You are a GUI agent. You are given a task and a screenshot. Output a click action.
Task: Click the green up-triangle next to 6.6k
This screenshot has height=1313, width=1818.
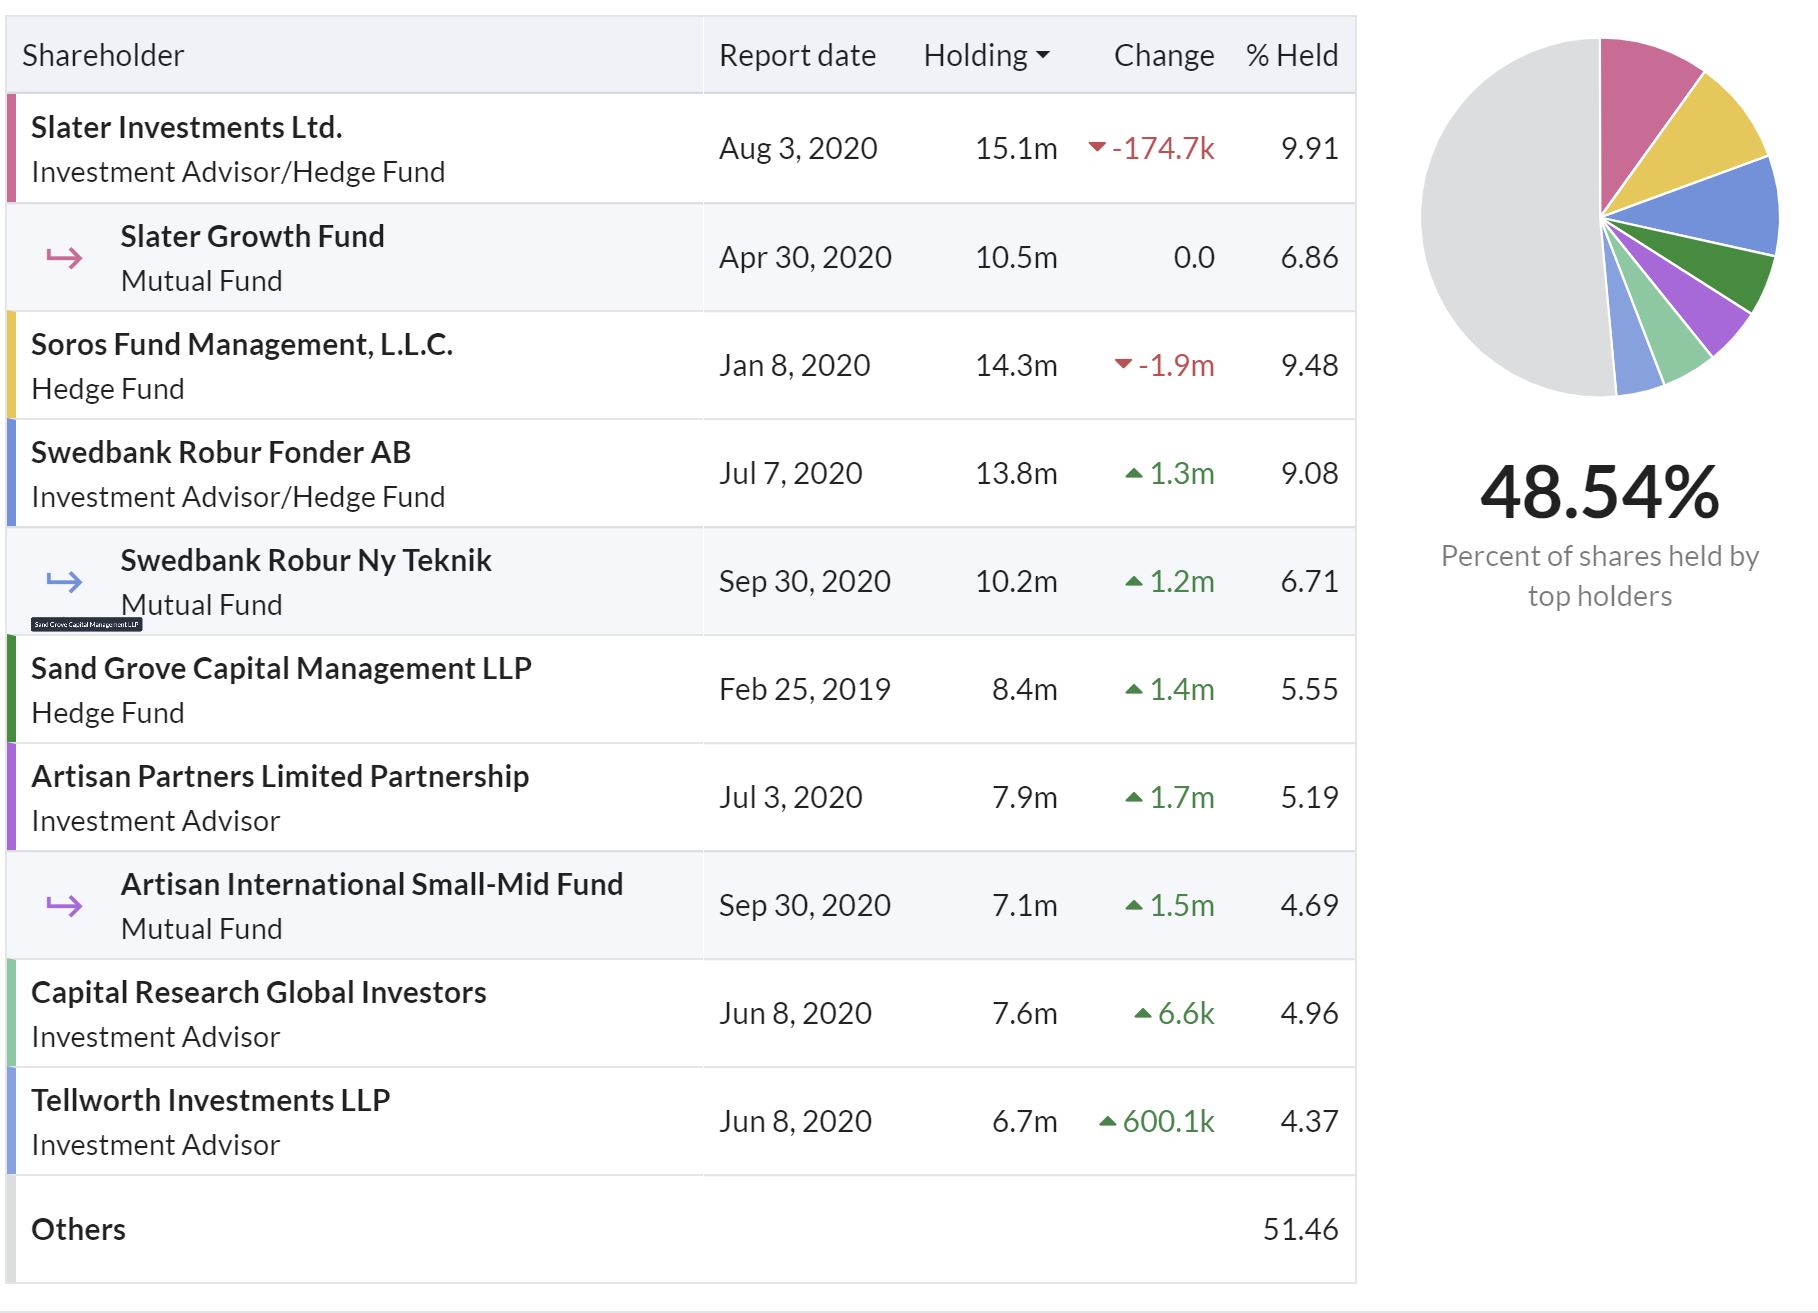tap(1143, 1013)
